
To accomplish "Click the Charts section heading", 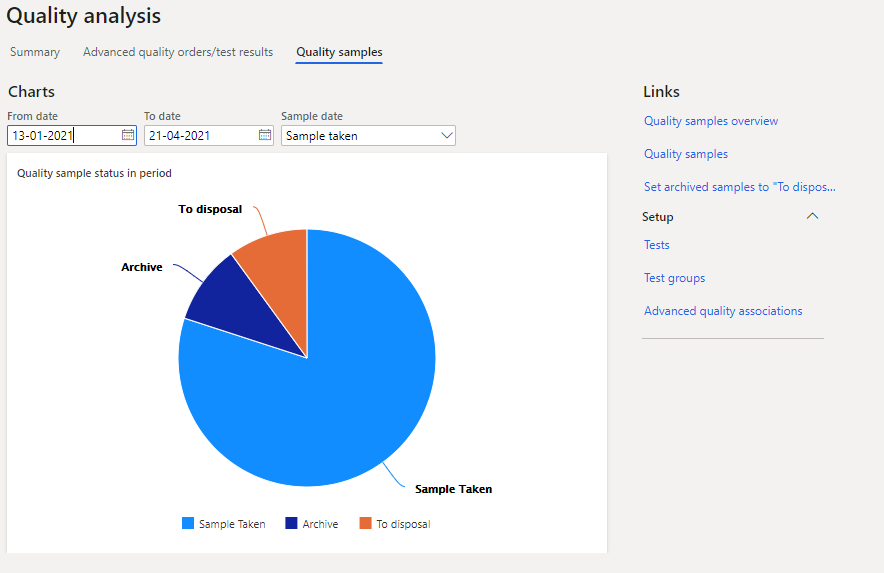I will point(32,91).
